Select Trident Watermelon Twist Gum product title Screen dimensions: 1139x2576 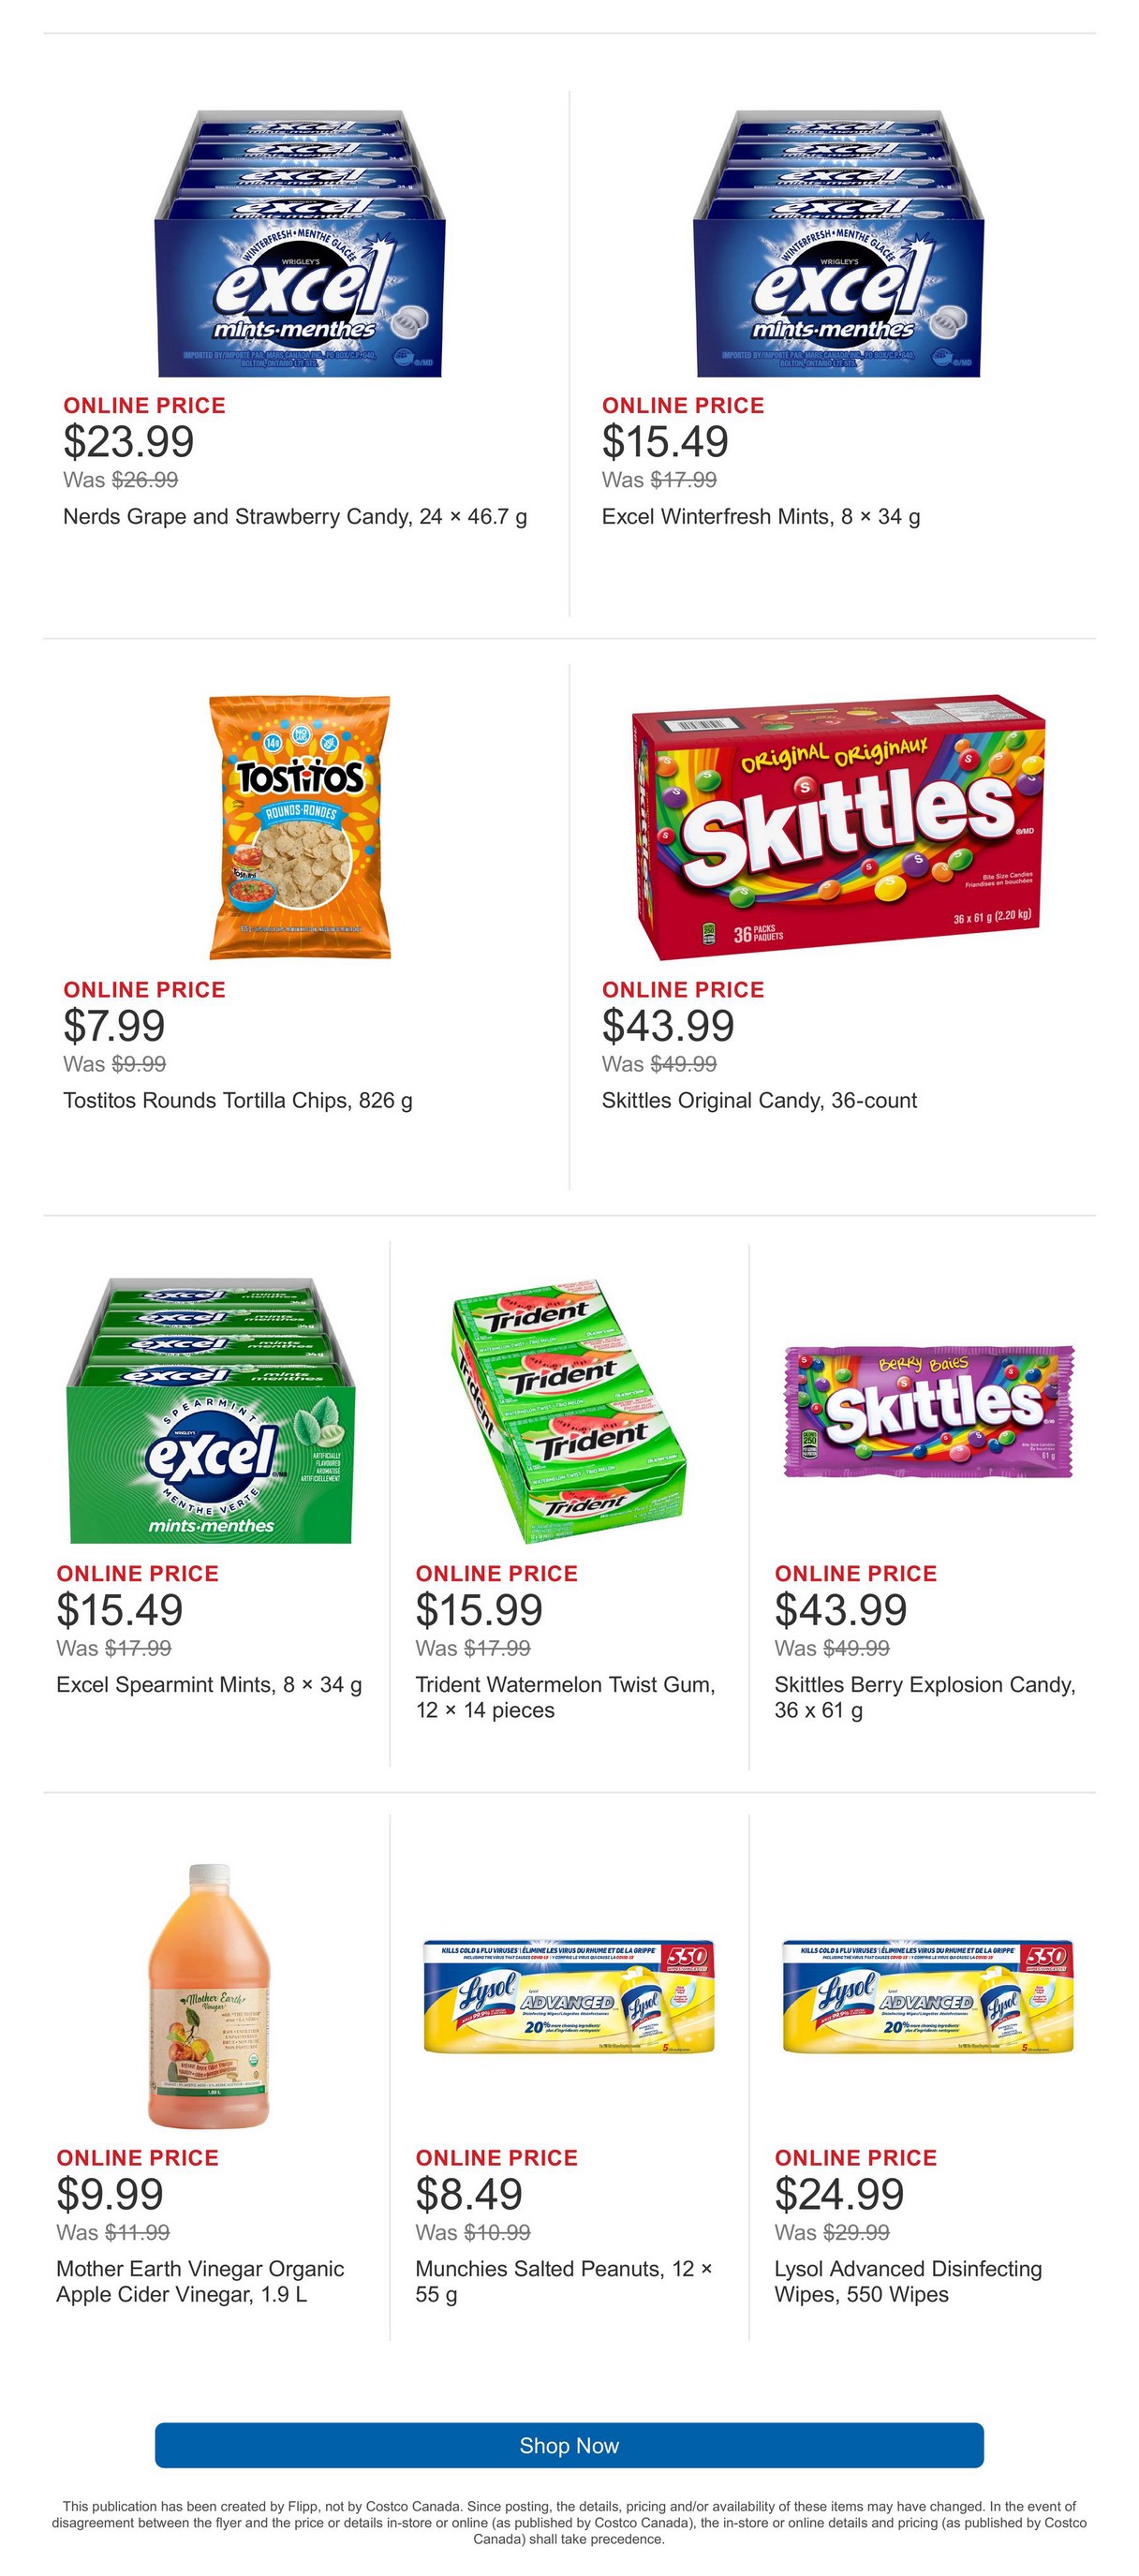pos(565,1697)
